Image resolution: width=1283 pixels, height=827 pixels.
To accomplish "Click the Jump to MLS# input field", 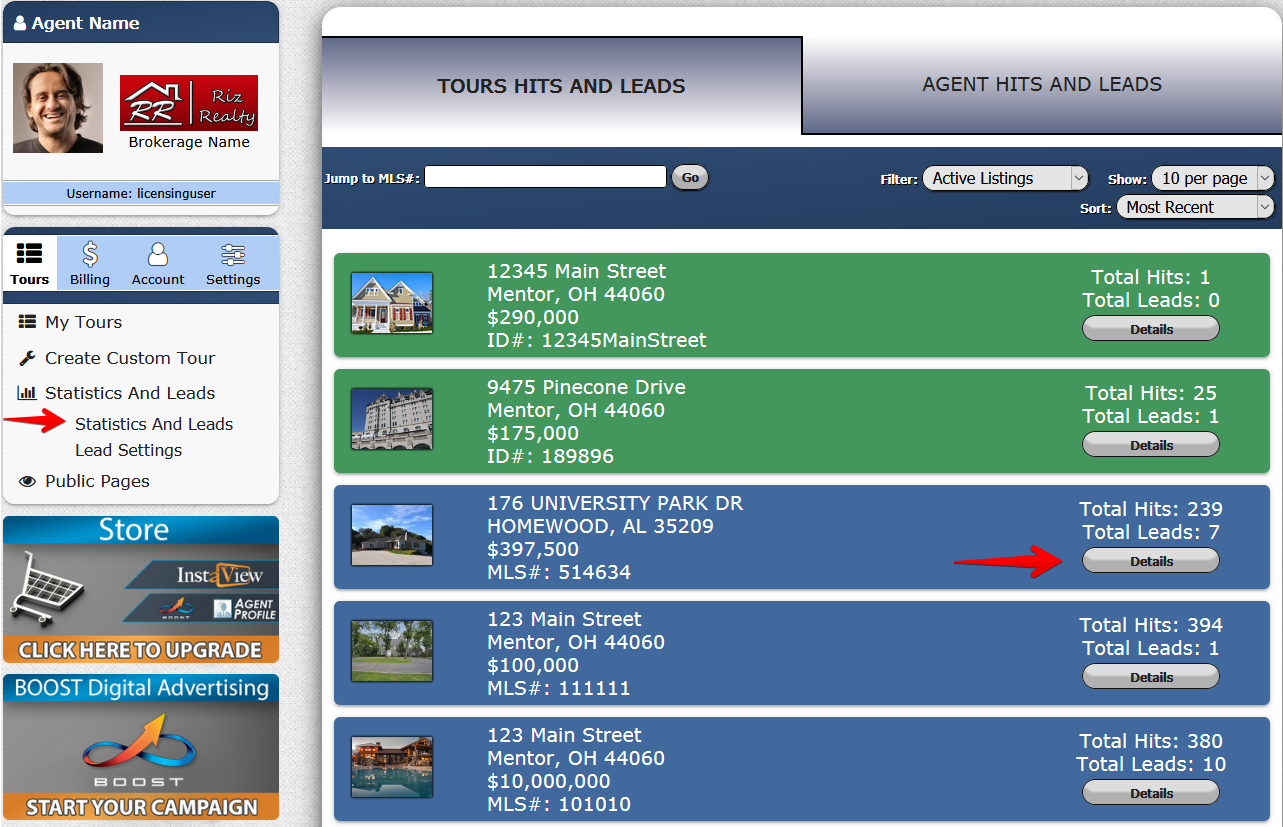I will (x=545, y=177).
